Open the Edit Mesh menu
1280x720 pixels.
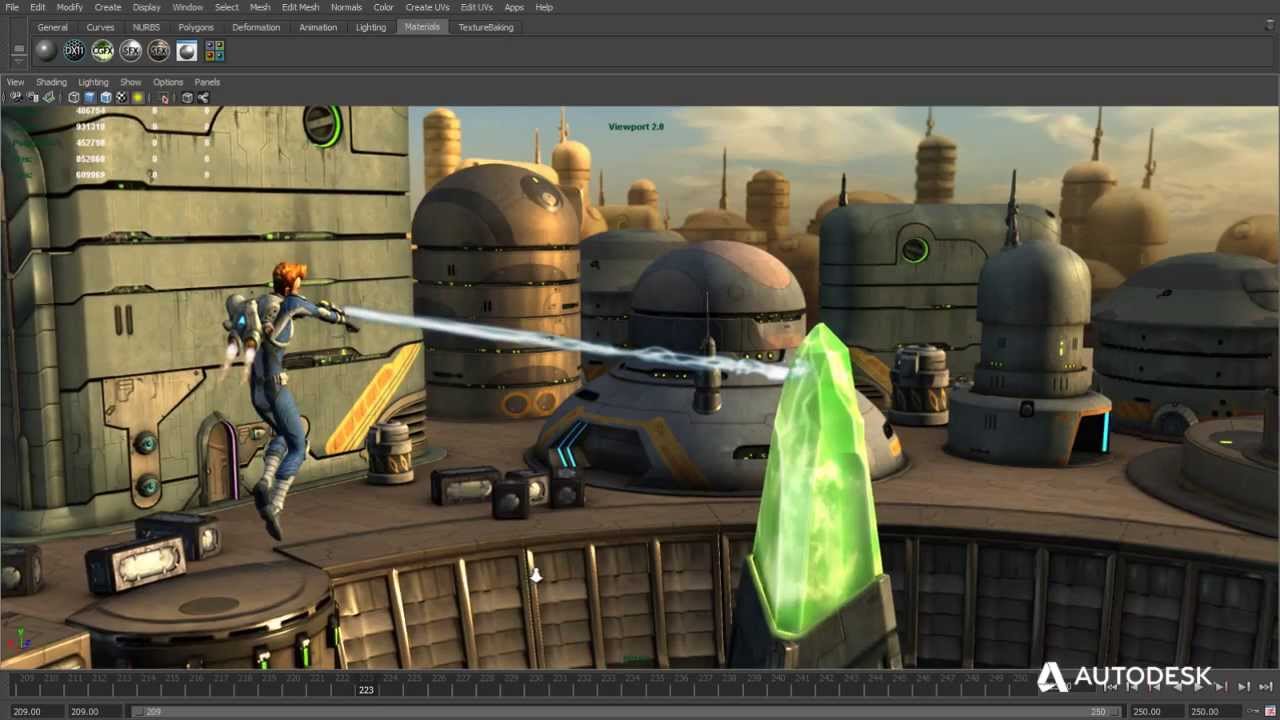300,7
